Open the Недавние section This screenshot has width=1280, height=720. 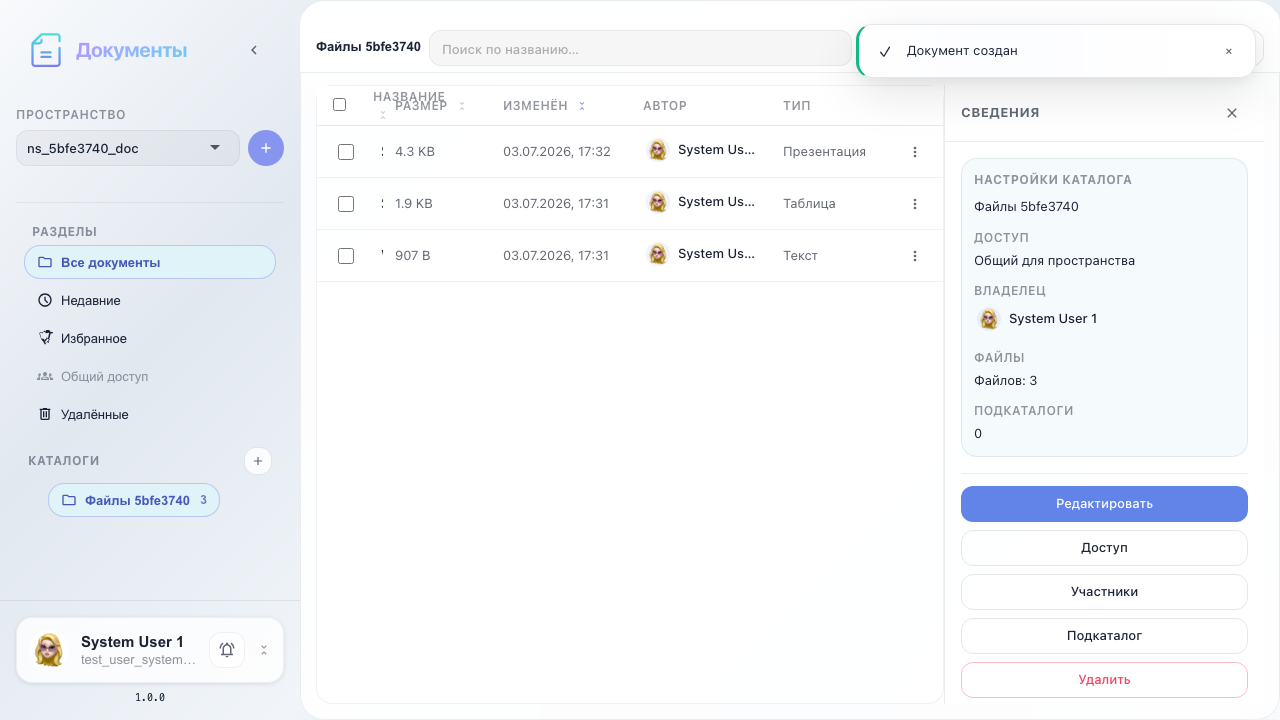(150, 300)
